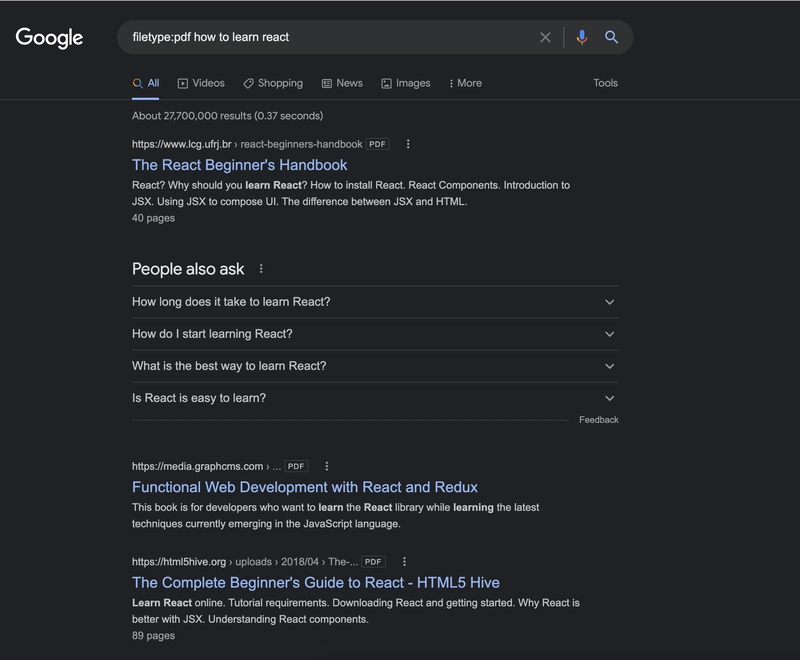Viewport: 800px width, 660px height.
Task: Click the PDF badge on the lcg.ufrj.br result
Action: [x=378, y=144]
